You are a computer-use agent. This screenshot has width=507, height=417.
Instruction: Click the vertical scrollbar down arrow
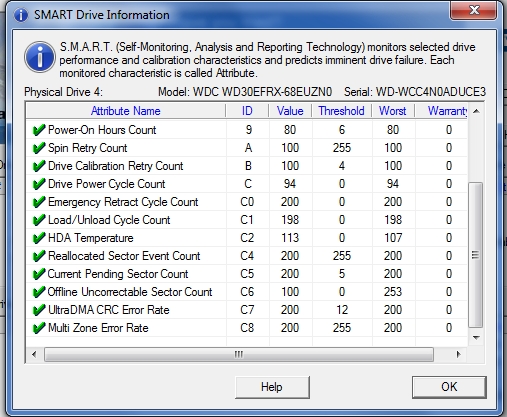[476, 338]
